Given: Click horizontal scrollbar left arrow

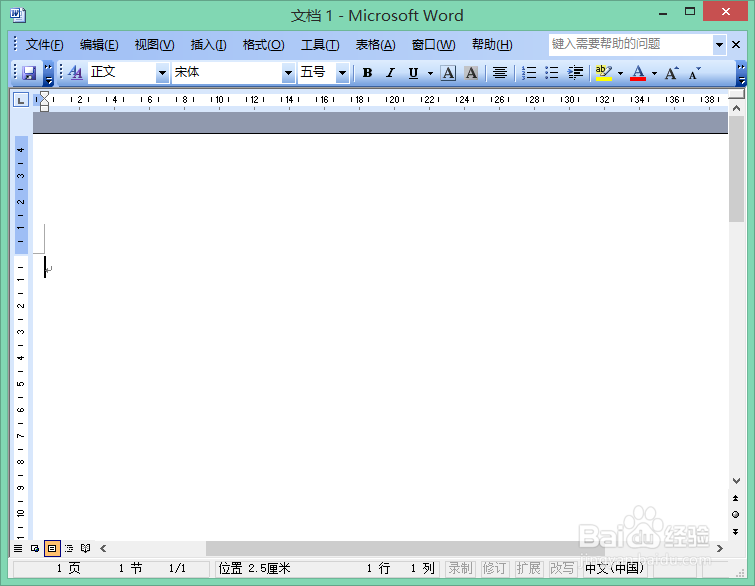Looking at the screenshot, I should pos(103,548).
